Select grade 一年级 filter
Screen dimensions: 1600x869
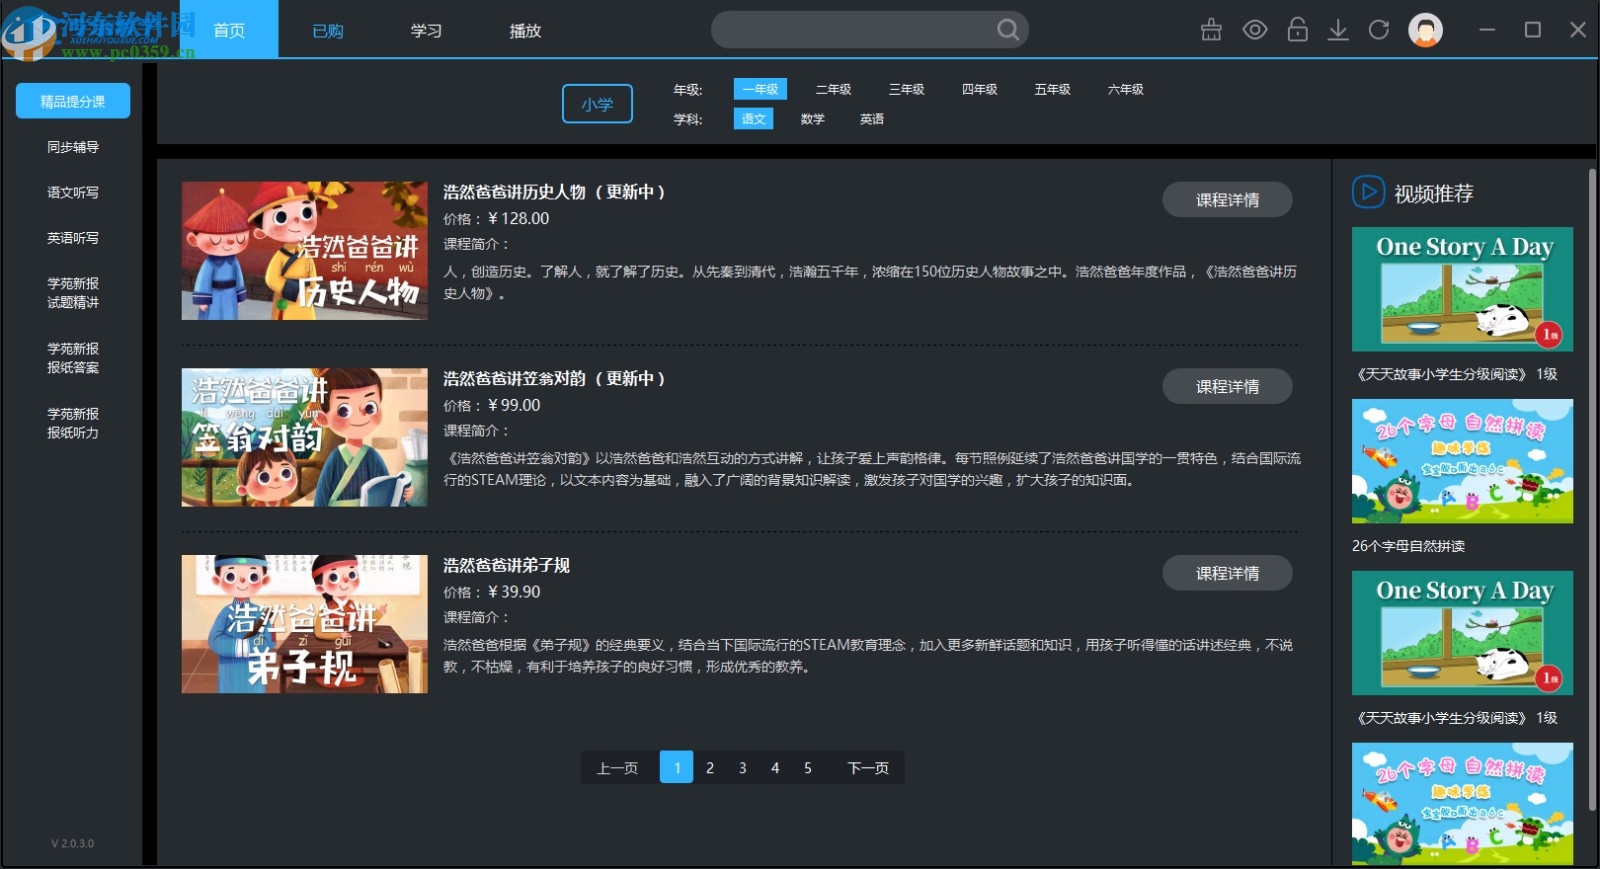pos(760,89)
